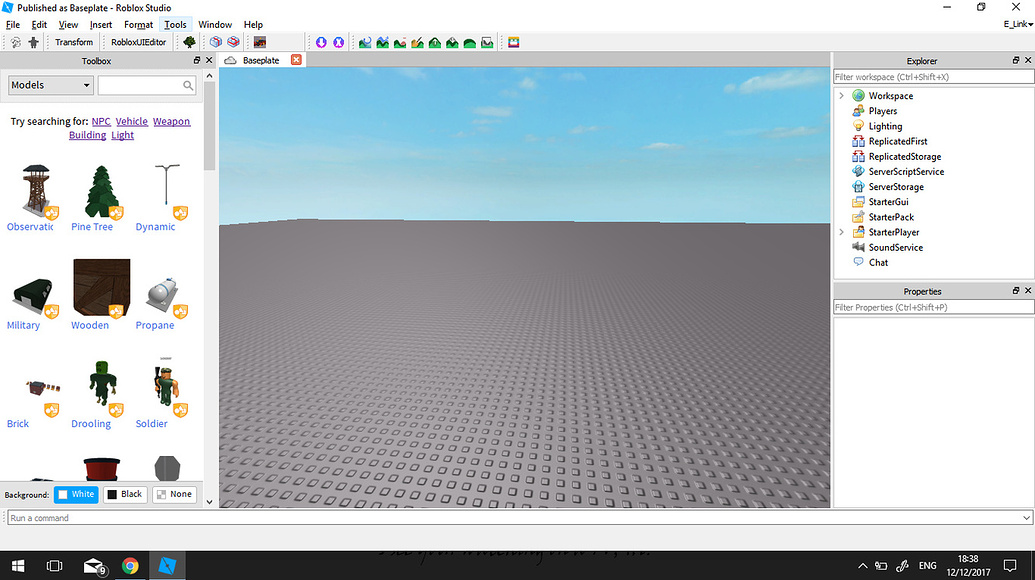Open the Tools menu

175,24
